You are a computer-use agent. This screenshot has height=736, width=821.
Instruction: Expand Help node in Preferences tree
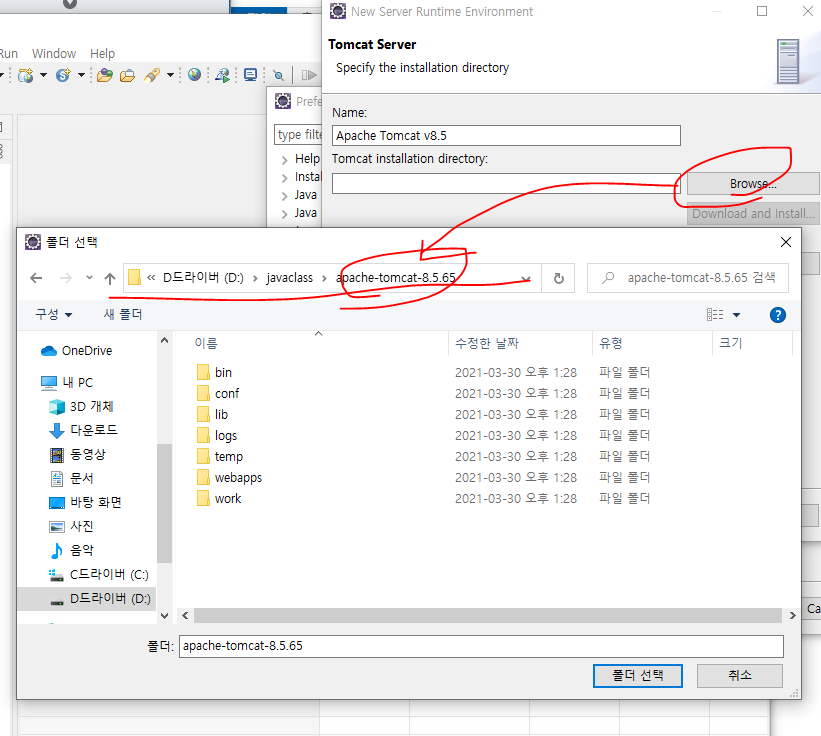tap(284, 160)
